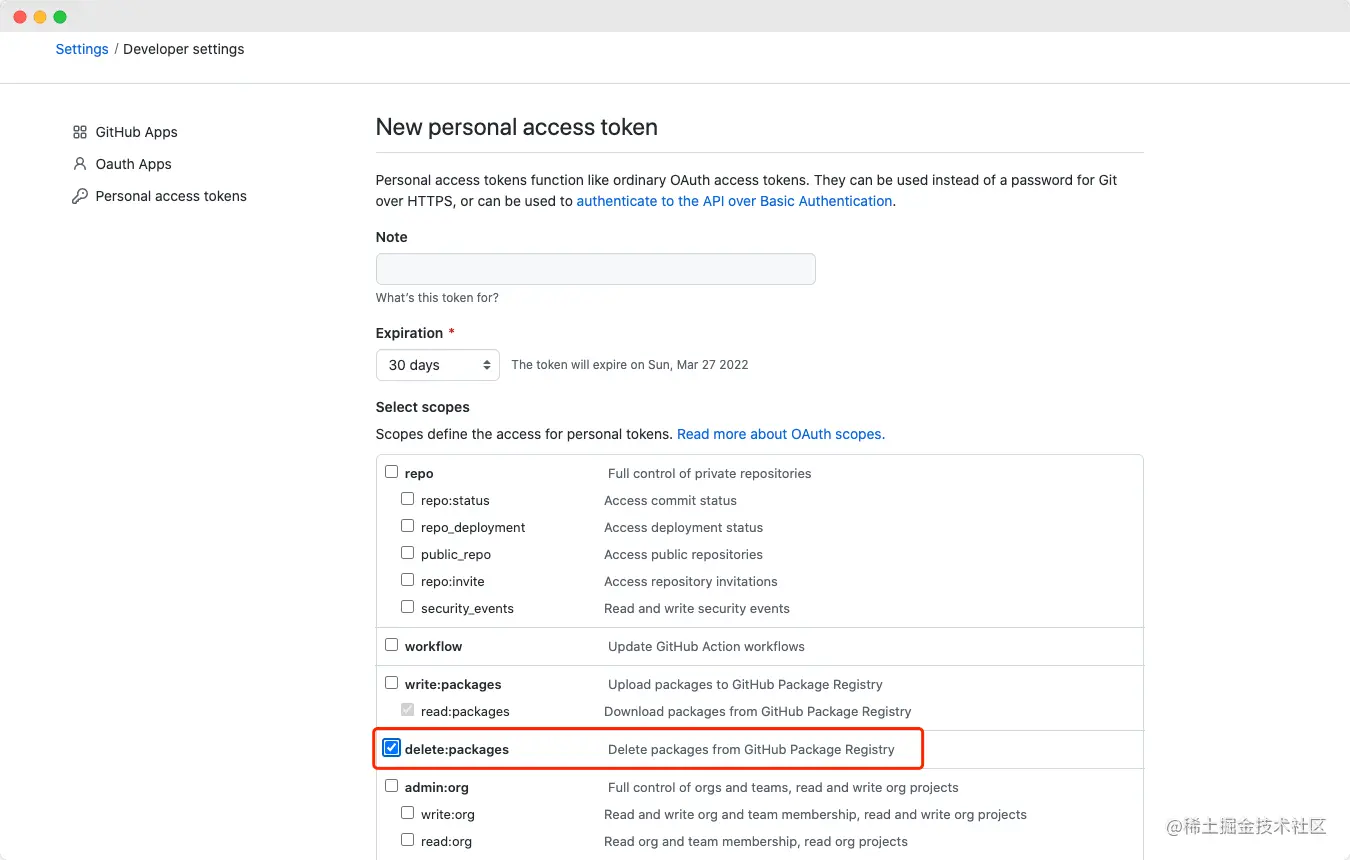Check the security_events checkbox
Viewport: 1350px width, 860px height.
(408, 607)
